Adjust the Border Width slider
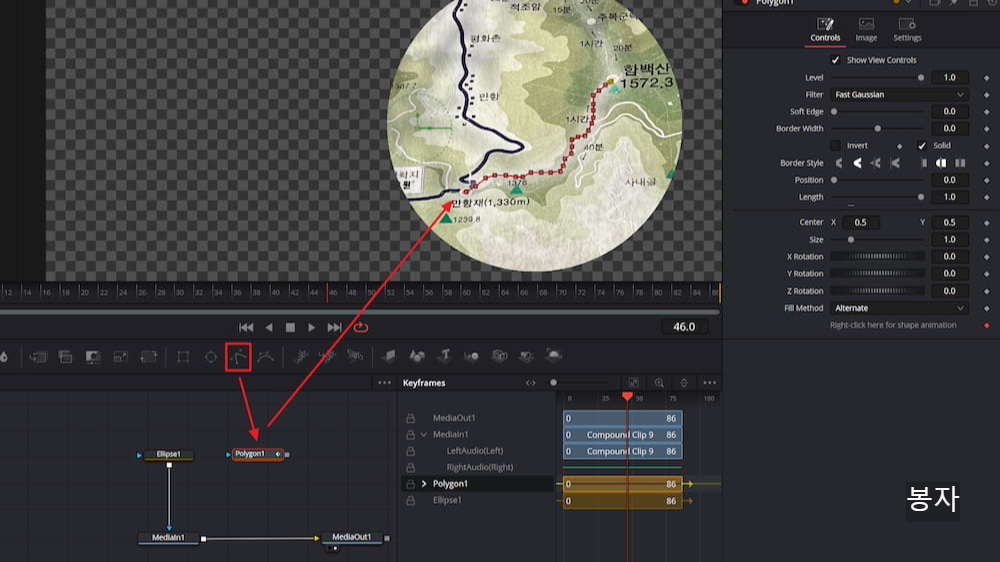 tap(878, 129)
